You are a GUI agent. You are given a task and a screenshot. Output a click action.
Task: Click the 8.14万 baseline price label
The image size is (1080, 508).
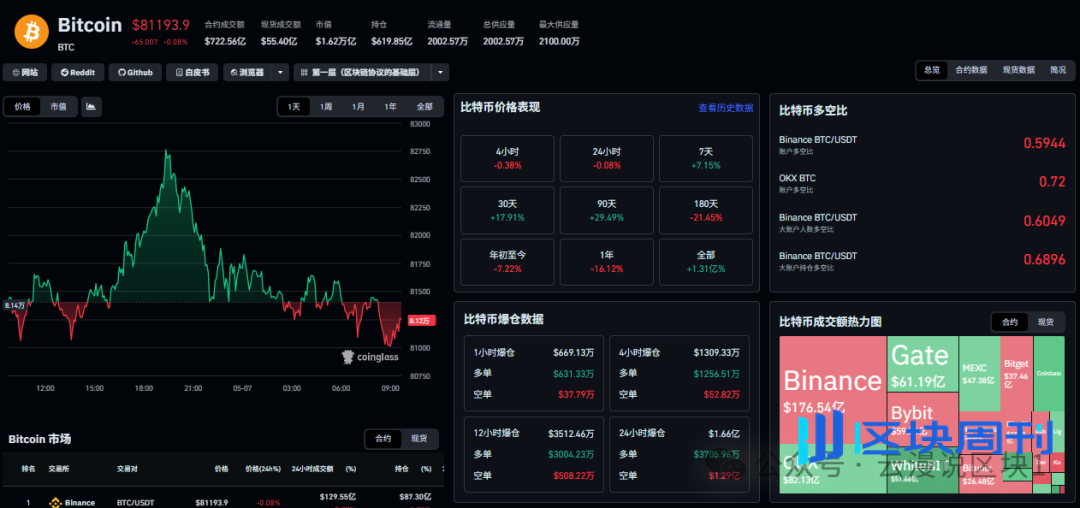14,305
